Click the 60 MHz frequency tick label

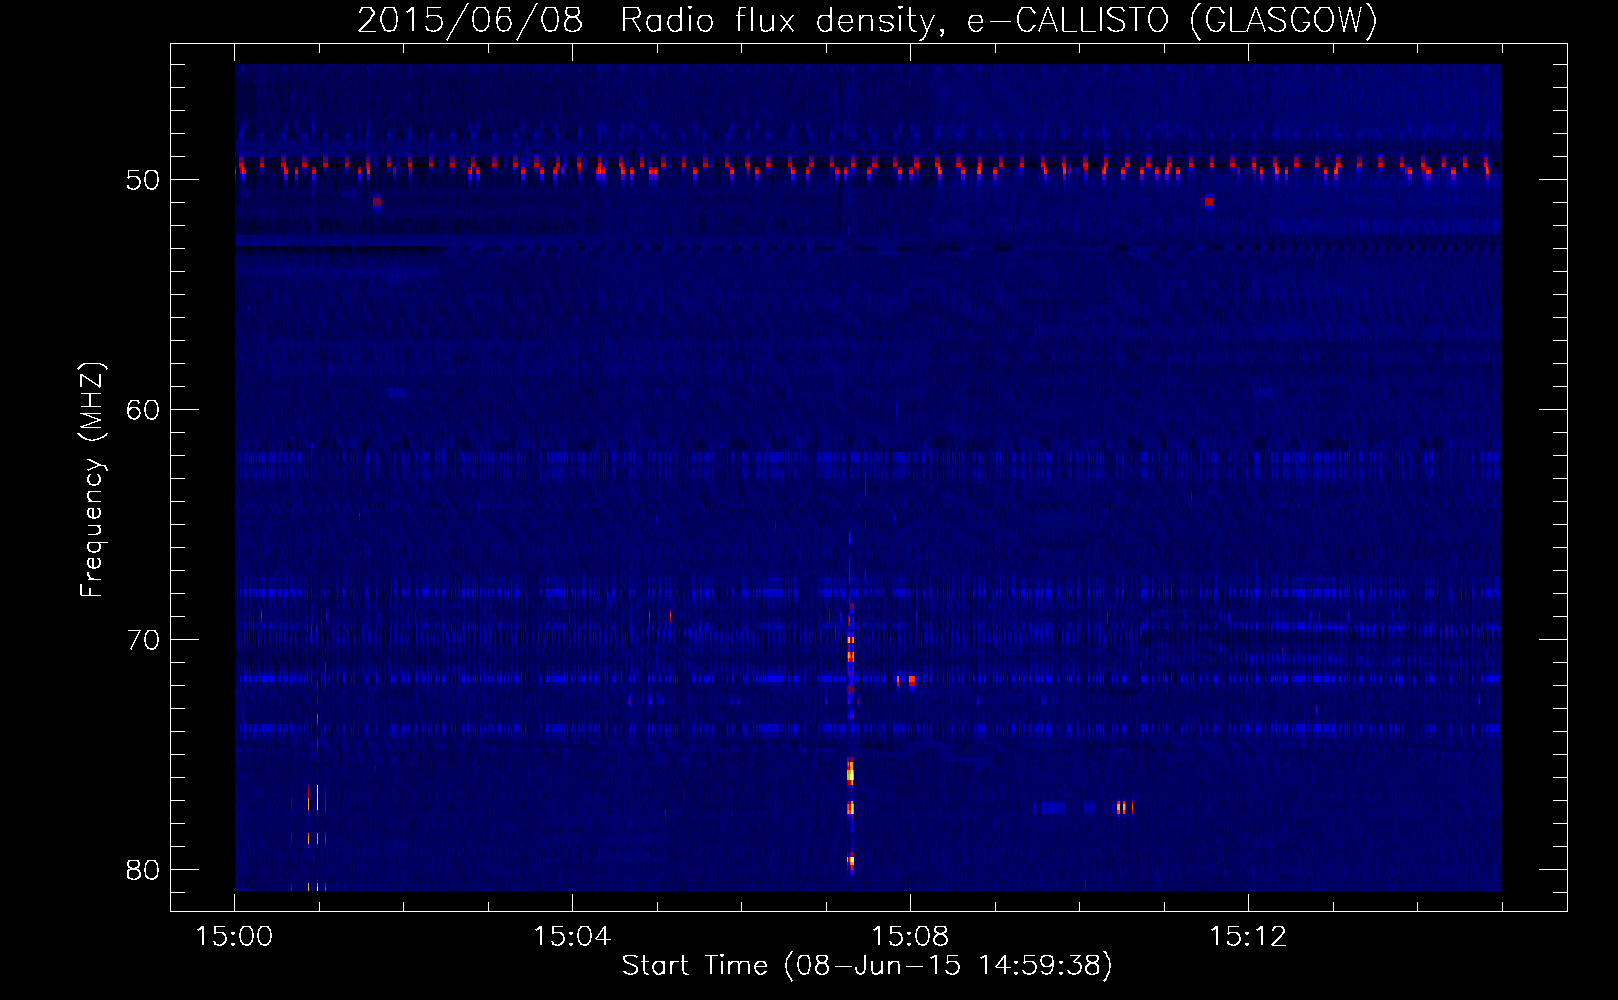143,410
